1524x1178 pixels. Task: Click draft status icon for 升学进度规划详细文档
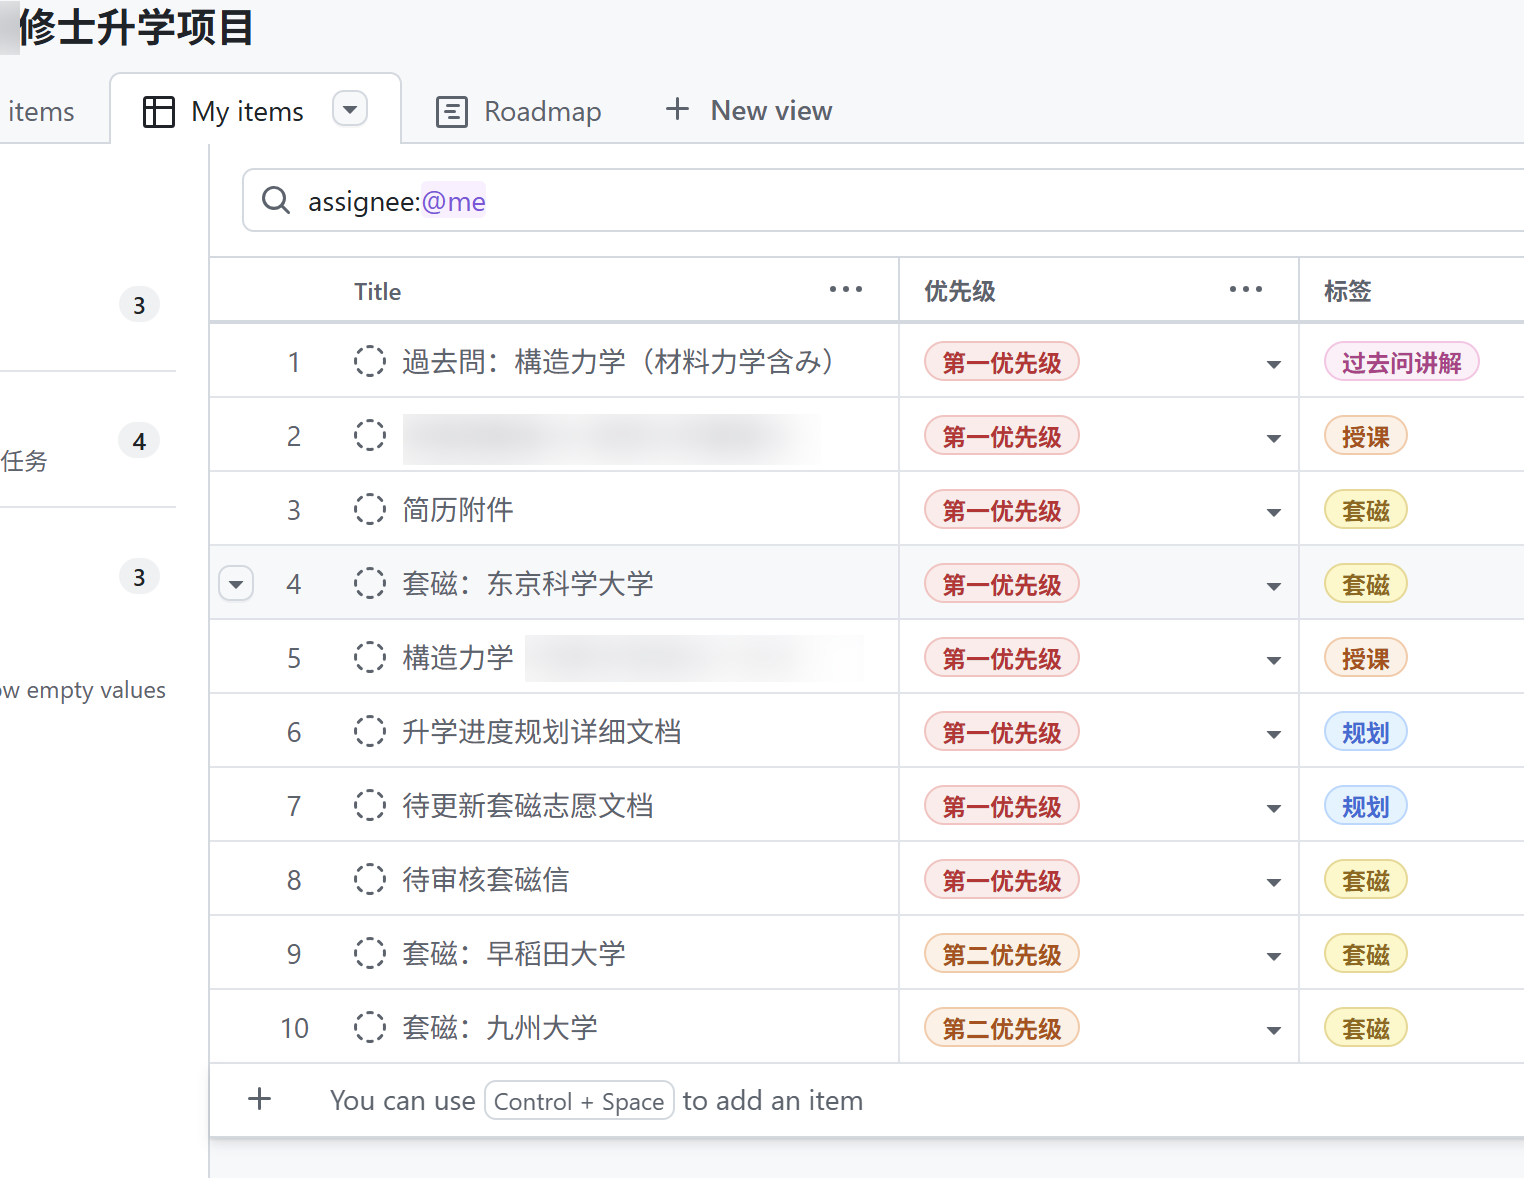(x=369, y=731)
